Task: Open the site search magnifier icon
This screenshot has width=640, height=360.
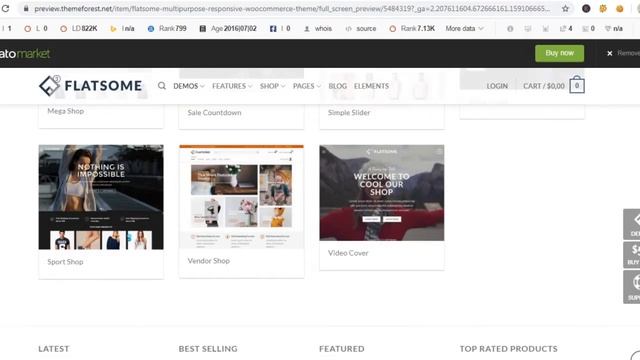Action: [162, 86]
